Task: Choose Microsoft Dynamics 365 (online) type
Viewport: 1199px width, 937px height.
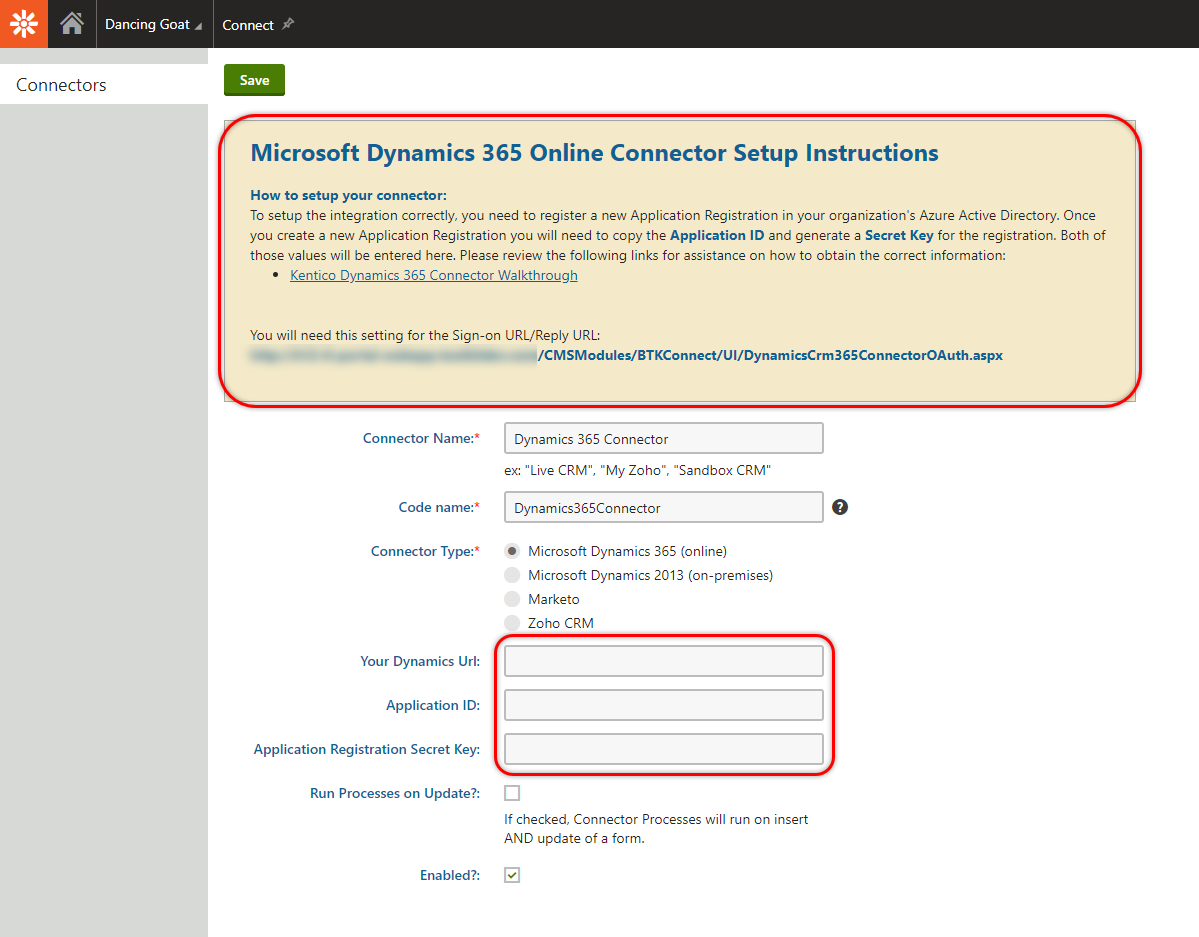Action: tap(512, 551)
